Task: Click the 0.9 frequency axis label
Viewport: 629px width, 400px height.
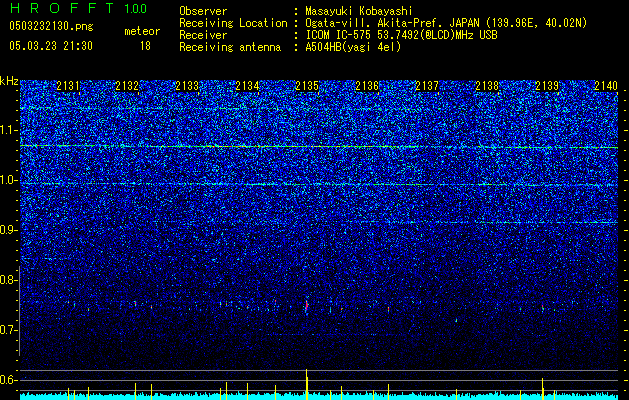Action: point(9,230)
